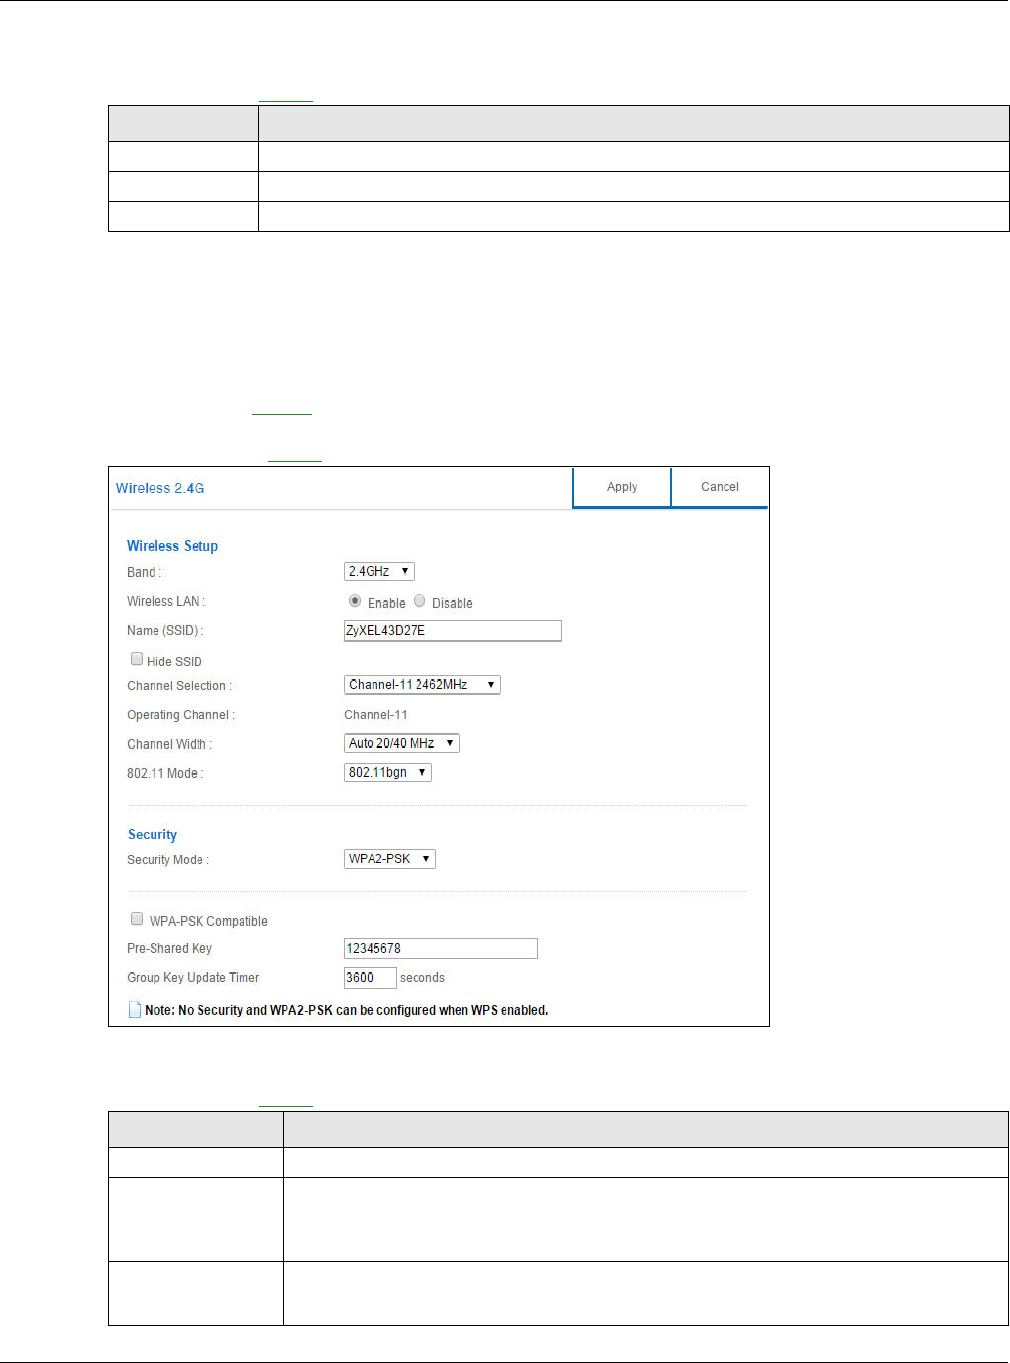This screenshot has height=1363, width=1010.
Task: Click the Group Key Update Timer label
Action: pyautogui.click(x=193, y=978)
